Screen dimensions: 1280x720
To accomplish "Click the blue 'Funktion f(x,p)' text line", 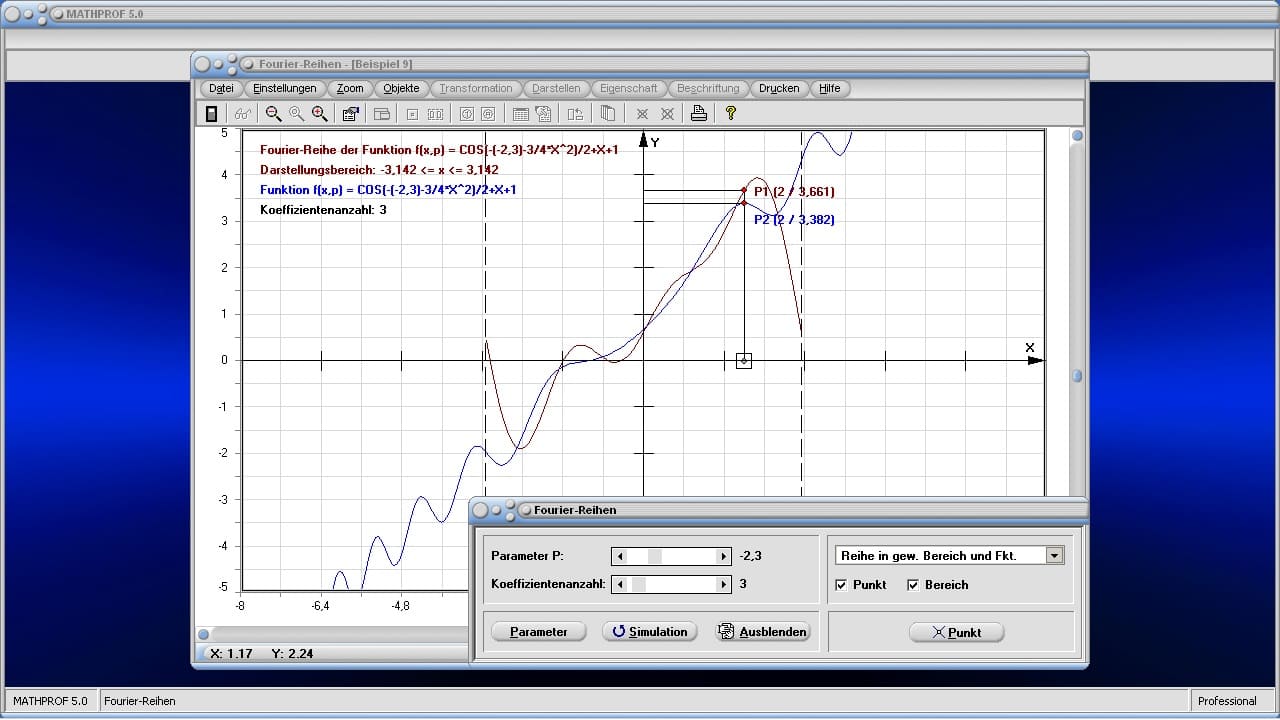I will click(x=388, y=190).
